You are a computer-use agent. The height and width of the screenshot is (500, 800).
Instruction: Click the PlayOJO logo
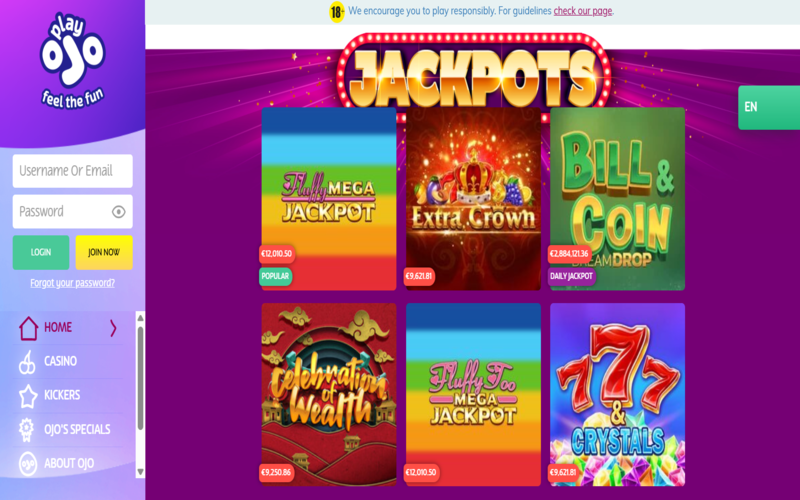click(x=72, y=61)
